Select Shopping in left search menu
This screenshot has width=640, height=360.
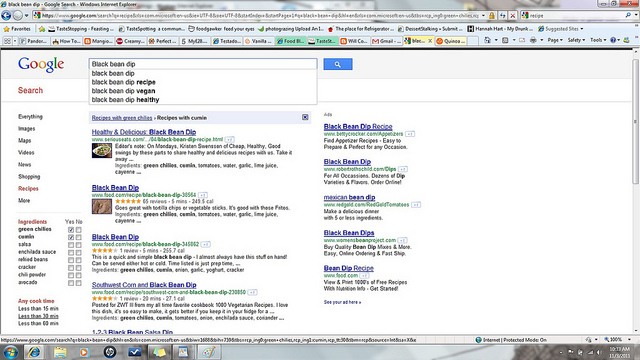click(29, 177)
